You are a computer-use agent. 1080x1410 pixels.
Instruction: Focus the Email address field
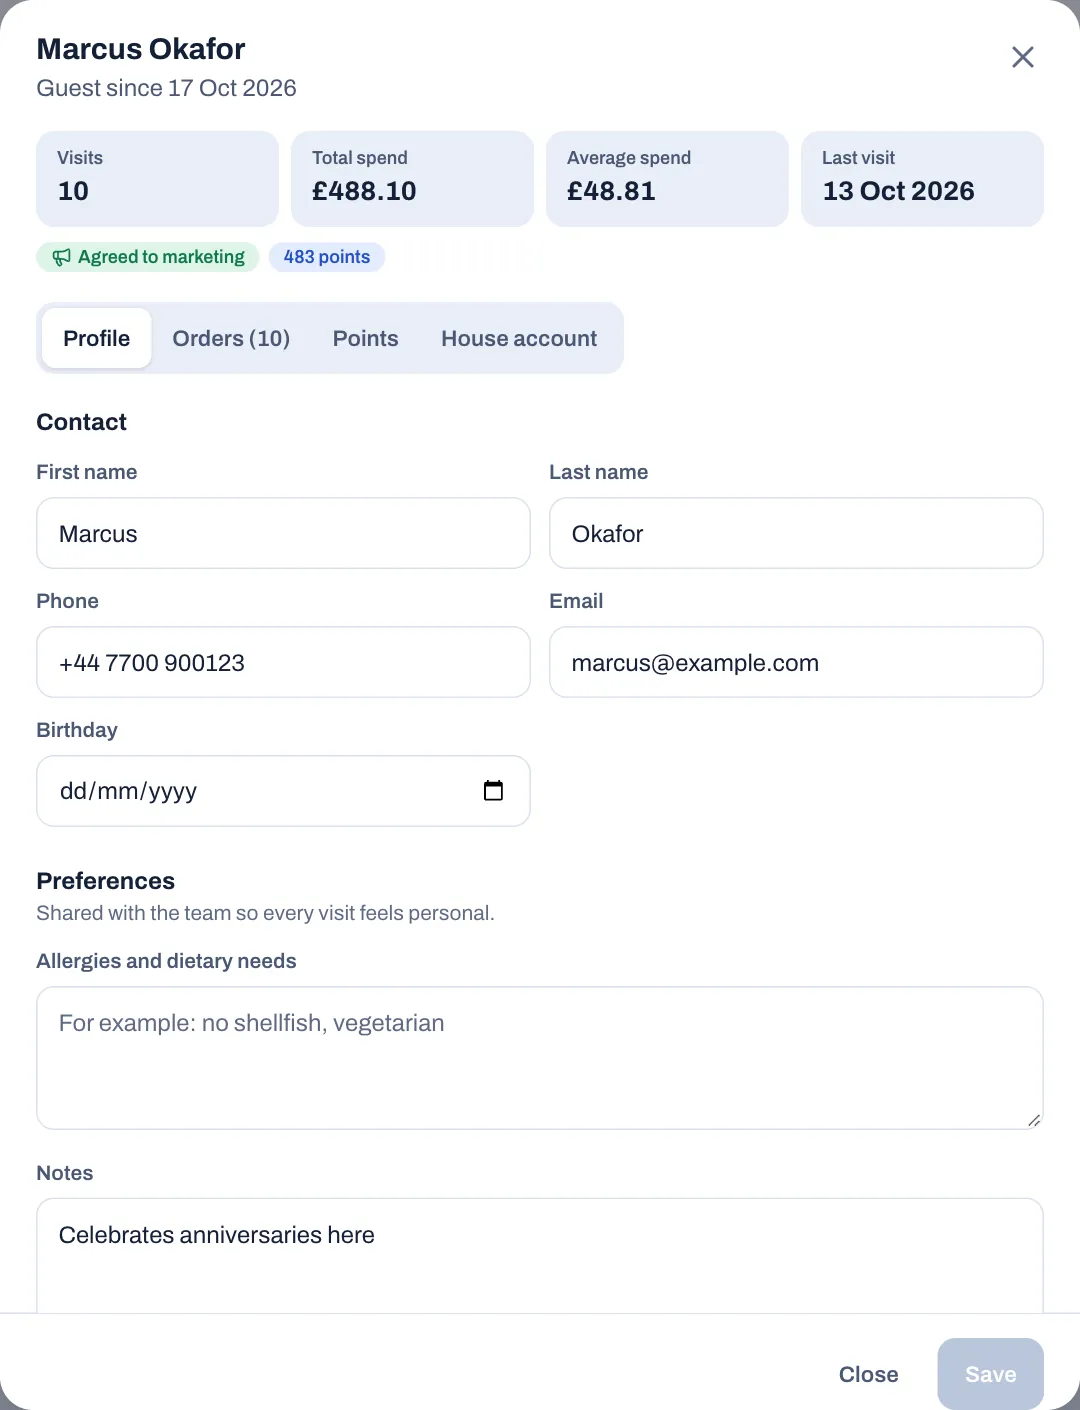pyautogui.click(x=796, y=662)
